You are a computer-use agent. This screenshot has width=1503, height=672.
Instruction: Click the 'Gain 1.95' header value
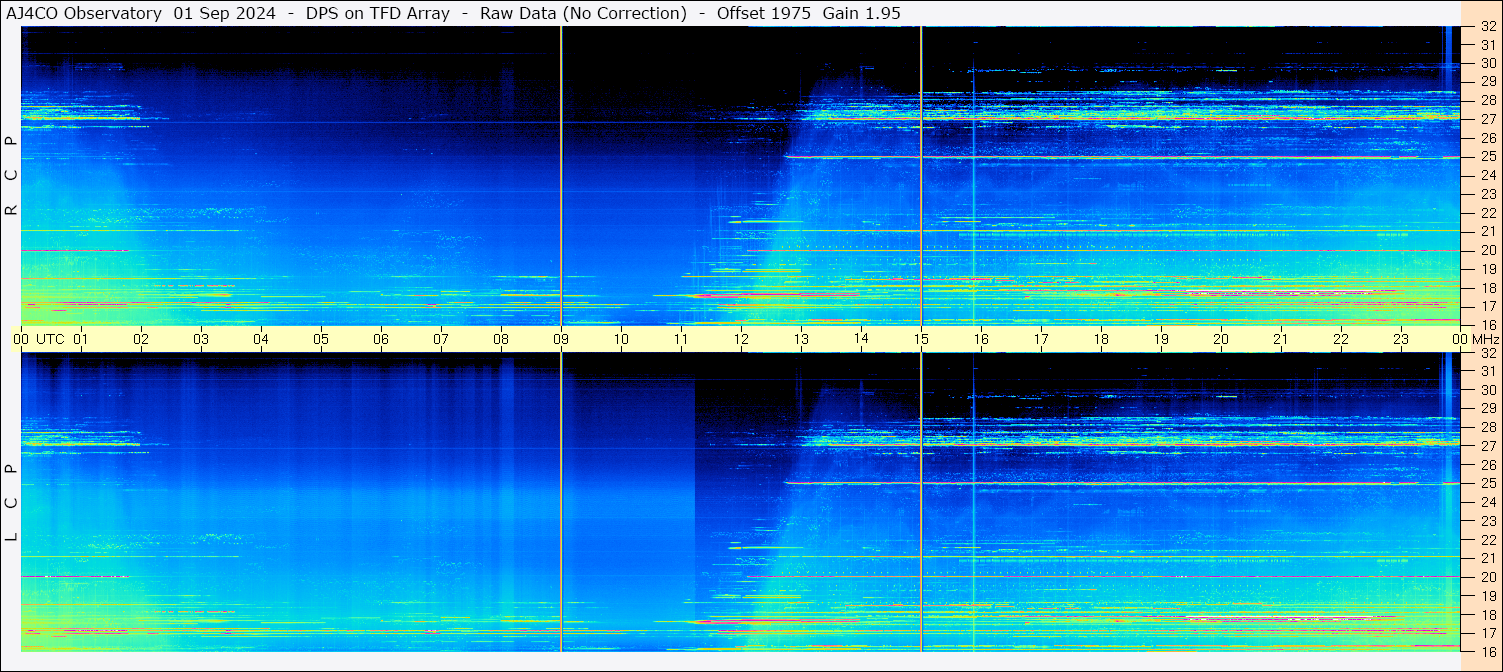pos(862,13)
